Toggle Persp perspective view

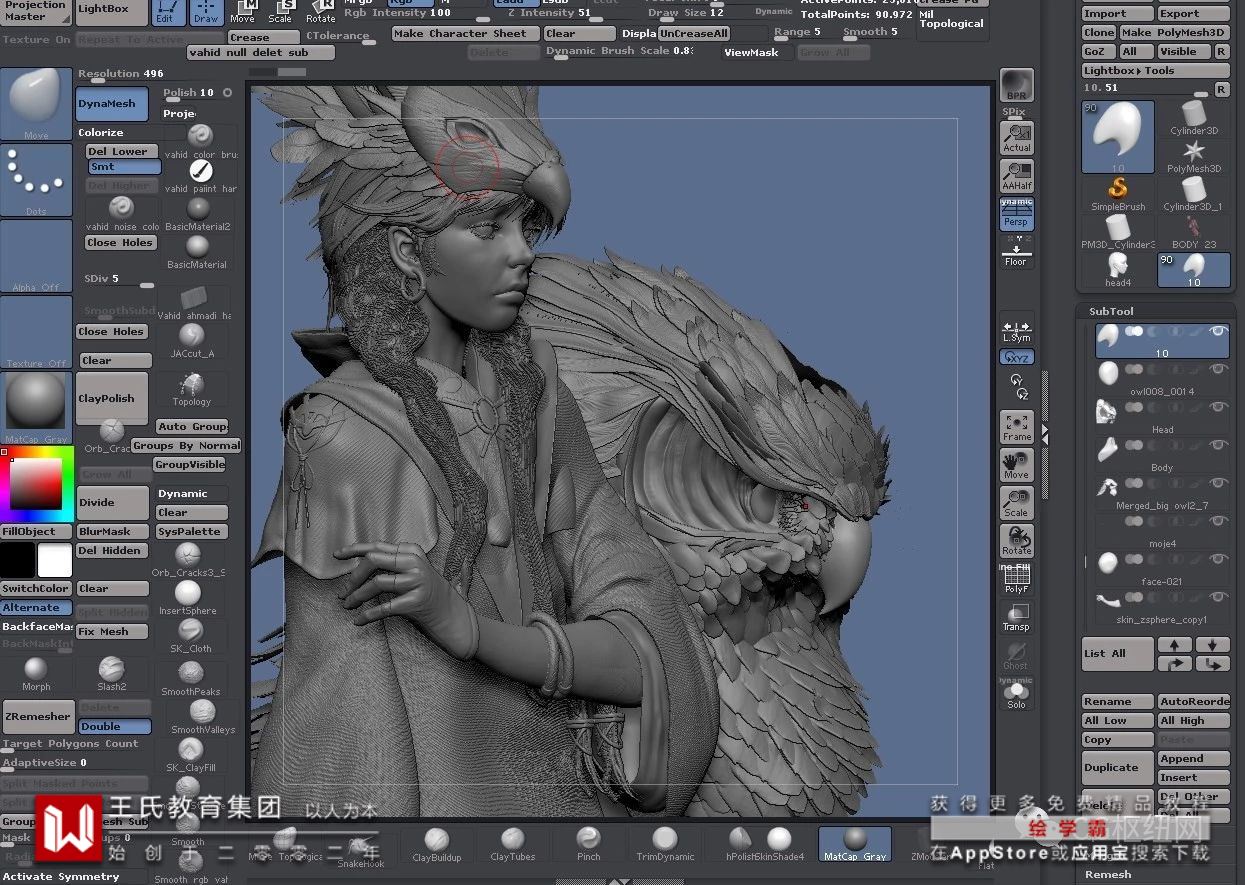[1017, 215]
